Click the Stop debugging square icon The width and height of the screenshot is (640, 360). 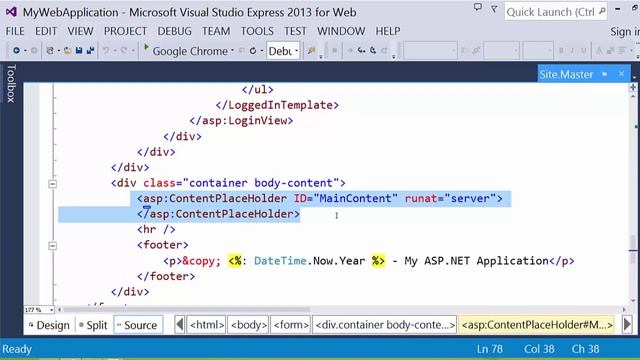click(x=334, y=51)
